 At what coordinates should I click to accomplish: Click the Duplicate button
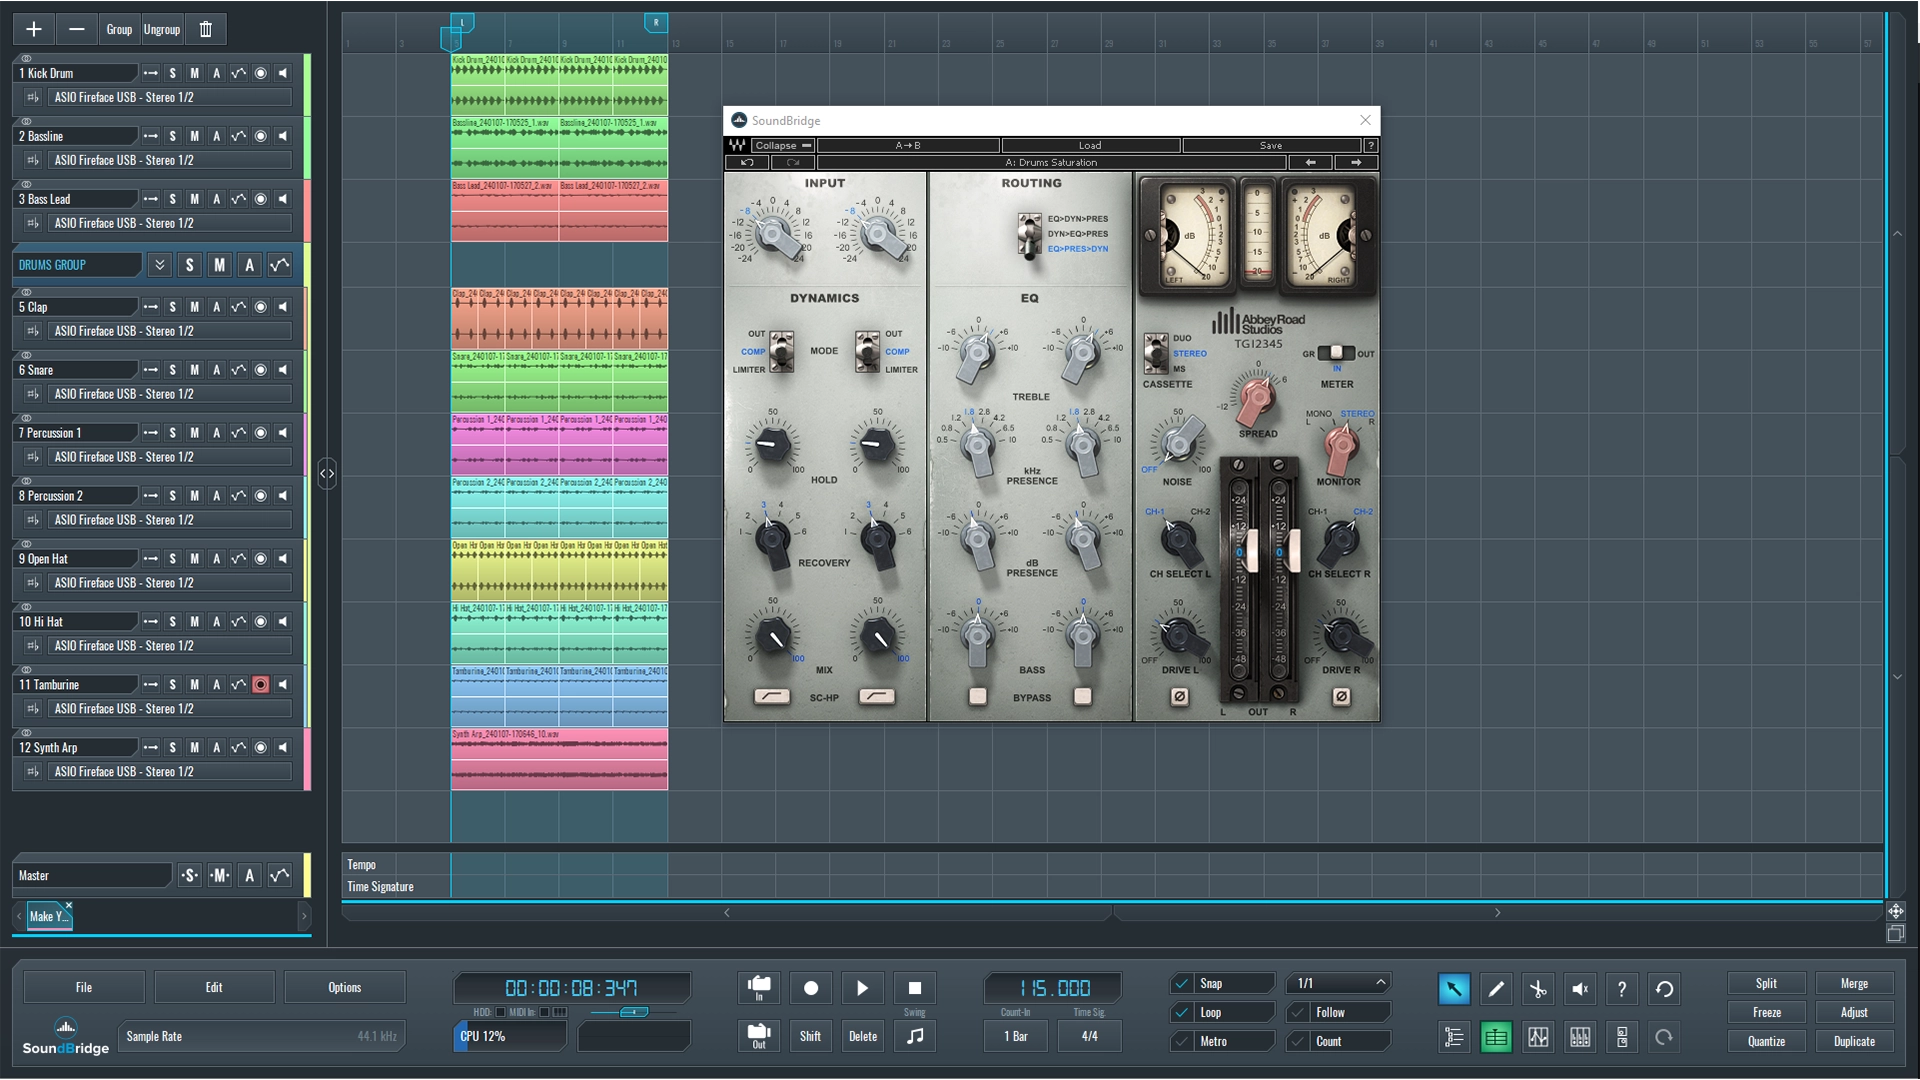tap(1854, 1042)
